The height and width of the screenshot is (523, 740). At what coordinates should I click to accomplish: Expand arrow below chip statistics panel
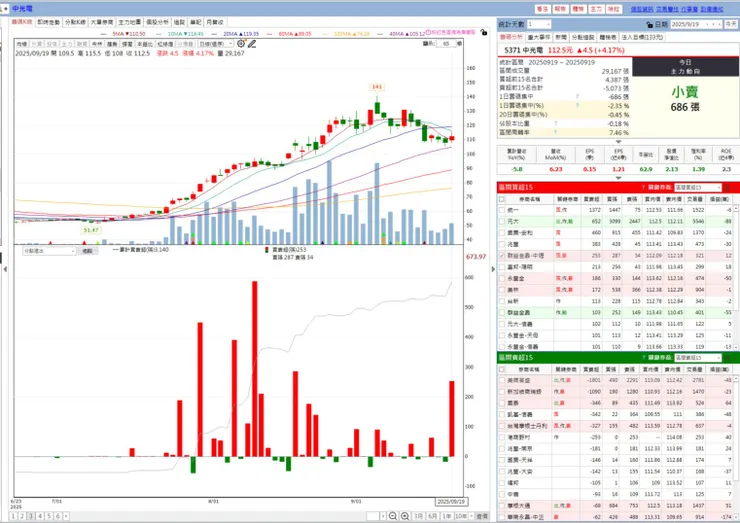pyautogui.click(x=618, y=142)
